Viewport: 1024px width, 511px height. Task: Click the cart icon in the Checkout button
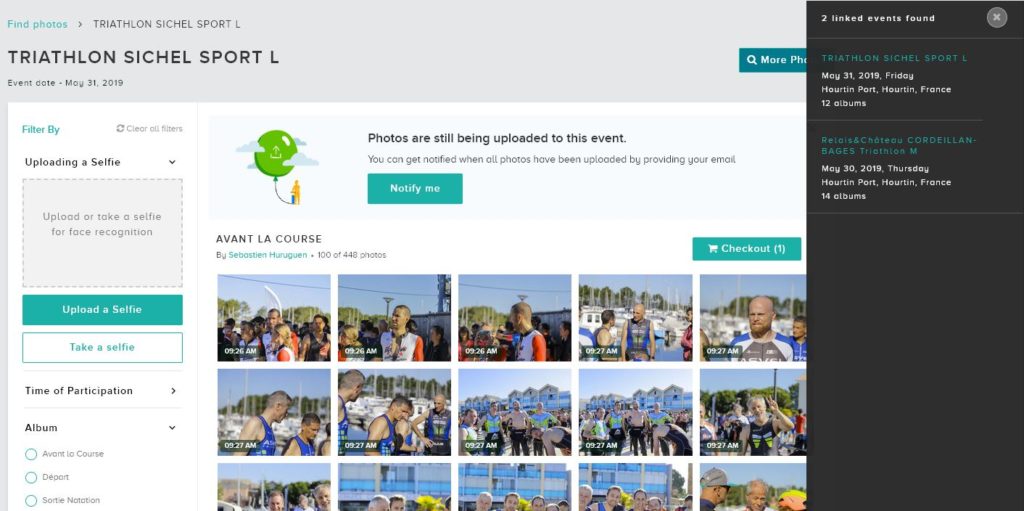click(x=712, y=248)
